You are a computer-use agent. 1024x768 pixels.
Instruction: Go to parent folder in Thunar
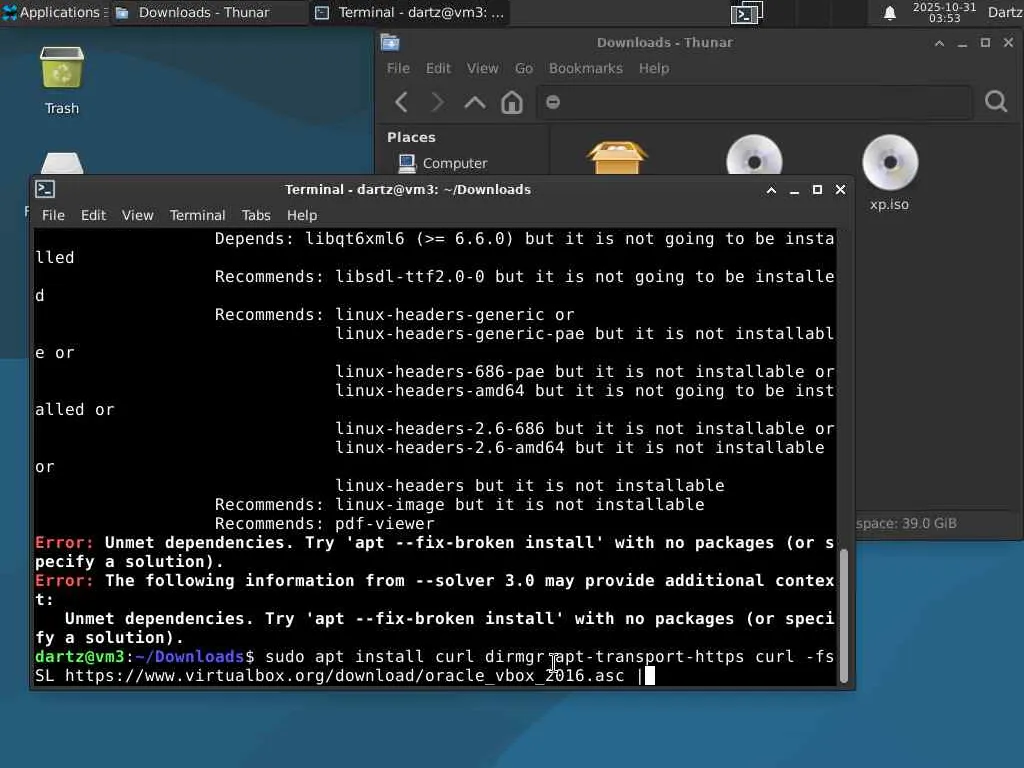point(475,102)
